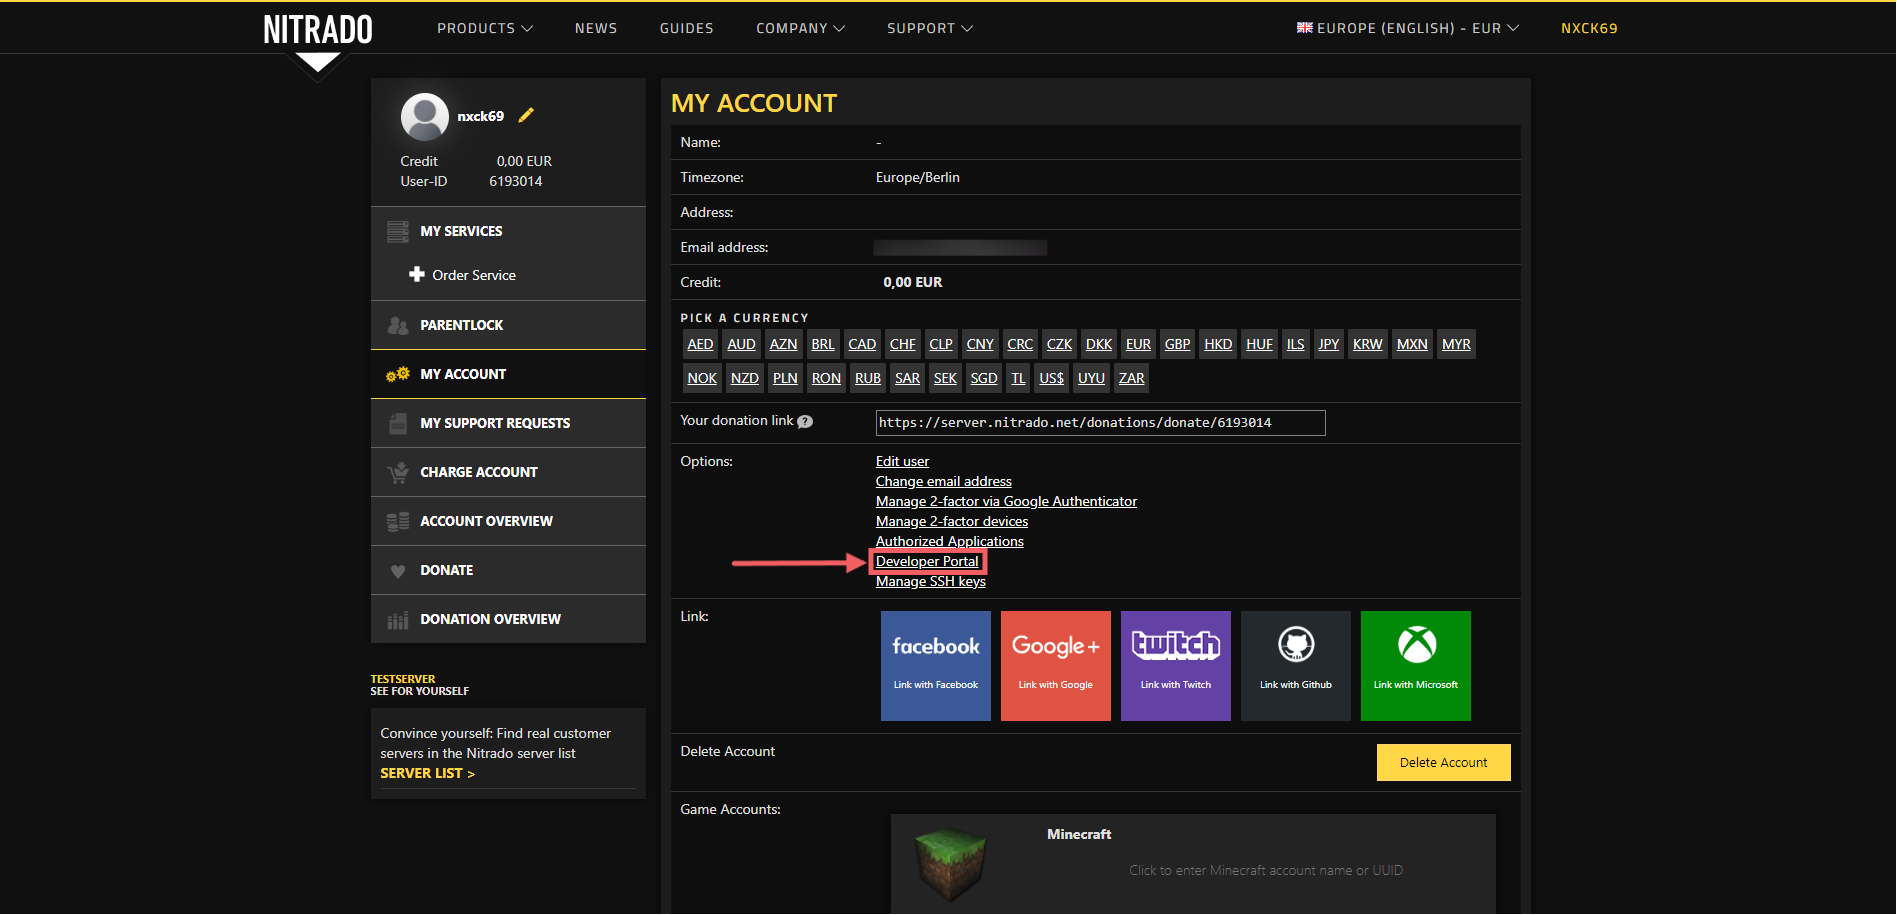This screenshot has height=915, width=1897.
Task: Click the Minecraft account name field
Action: [1266, 870]
